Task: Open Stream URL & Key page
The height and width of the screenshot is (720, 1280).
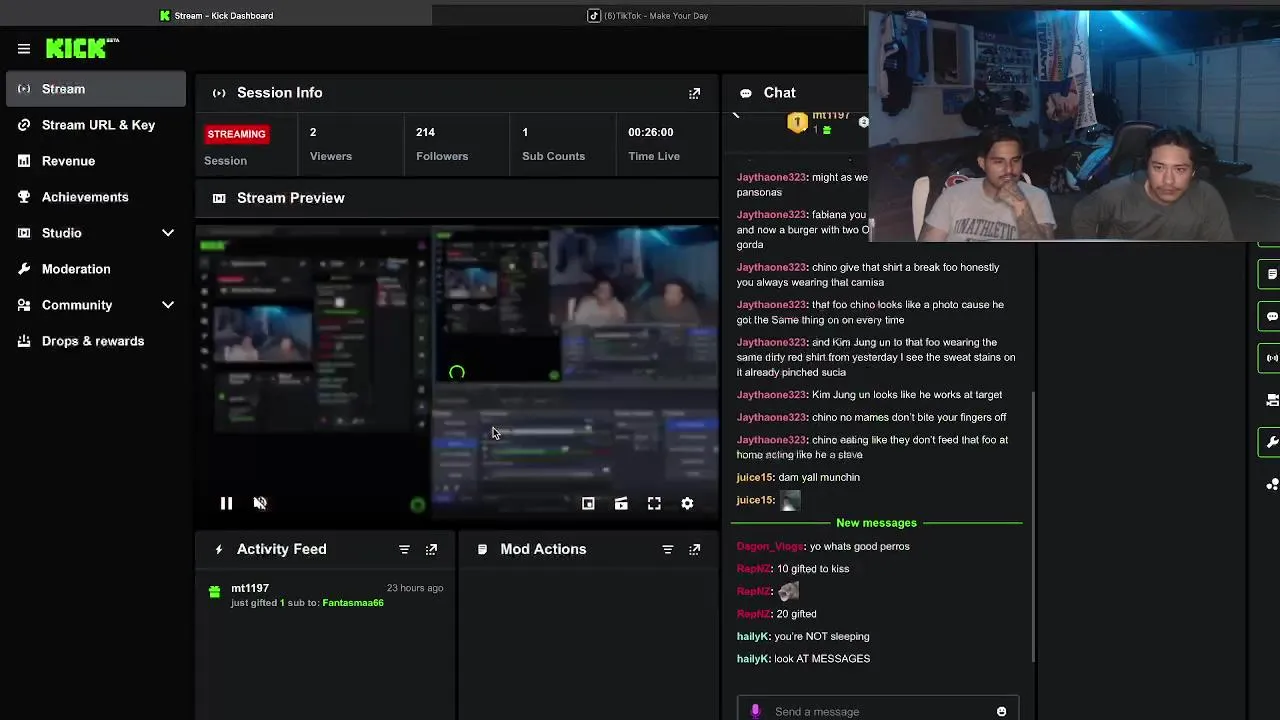Action: point(96,125)
